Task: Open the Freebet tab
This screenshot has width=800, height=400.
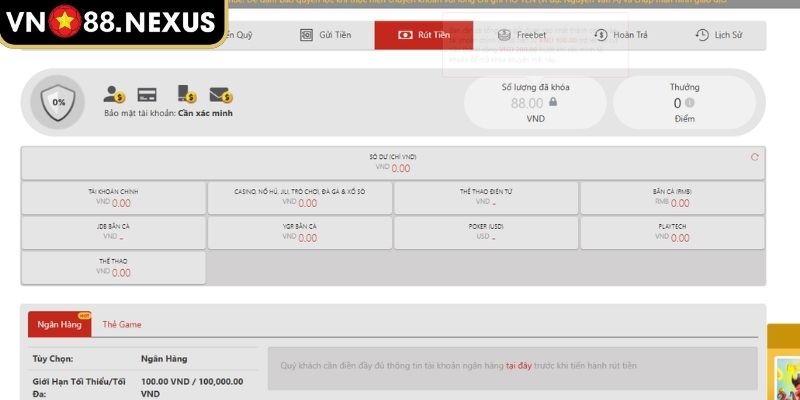Action: (x=521, y=35)
